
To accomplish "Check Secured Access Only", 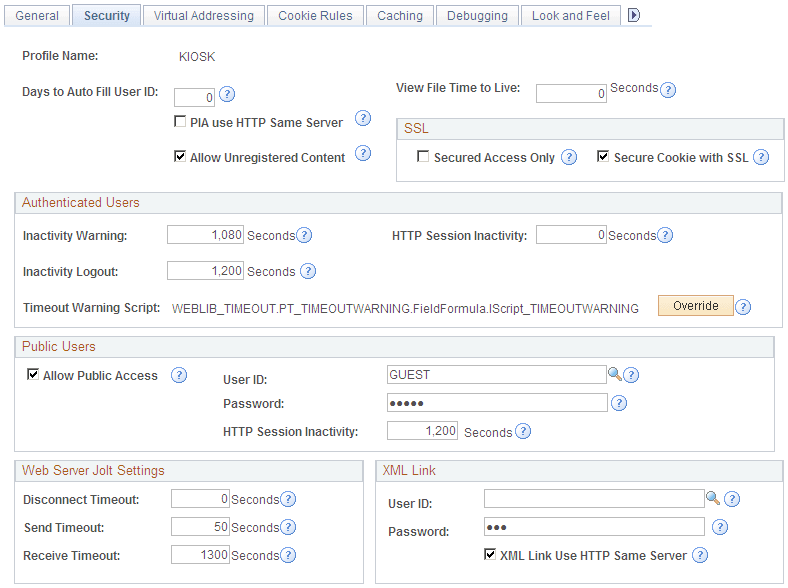I will tap(423, 156).
